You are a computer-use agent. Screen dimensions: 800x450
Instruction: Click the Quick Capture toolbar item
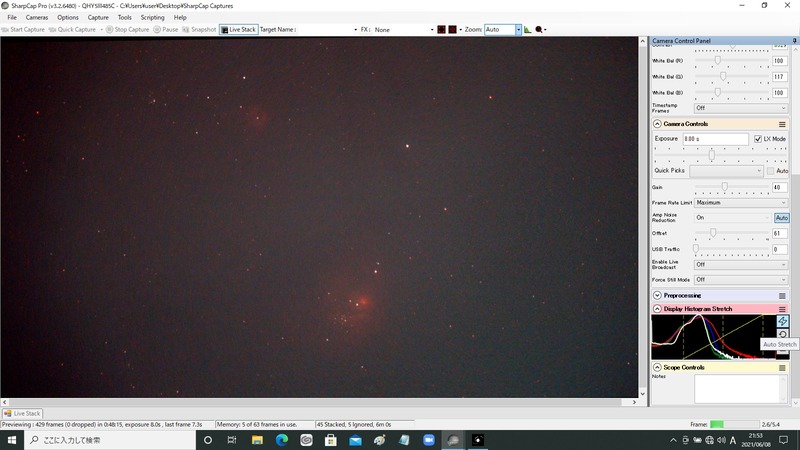(72, 30)
